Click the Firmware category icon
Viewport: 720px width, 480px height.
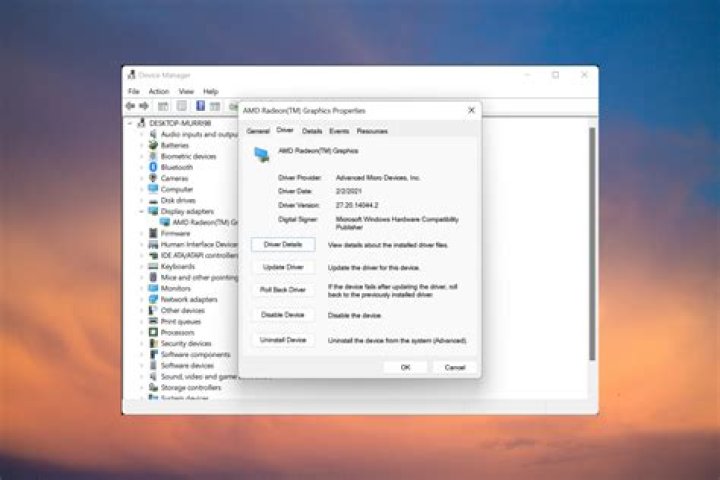click(153, 233)
